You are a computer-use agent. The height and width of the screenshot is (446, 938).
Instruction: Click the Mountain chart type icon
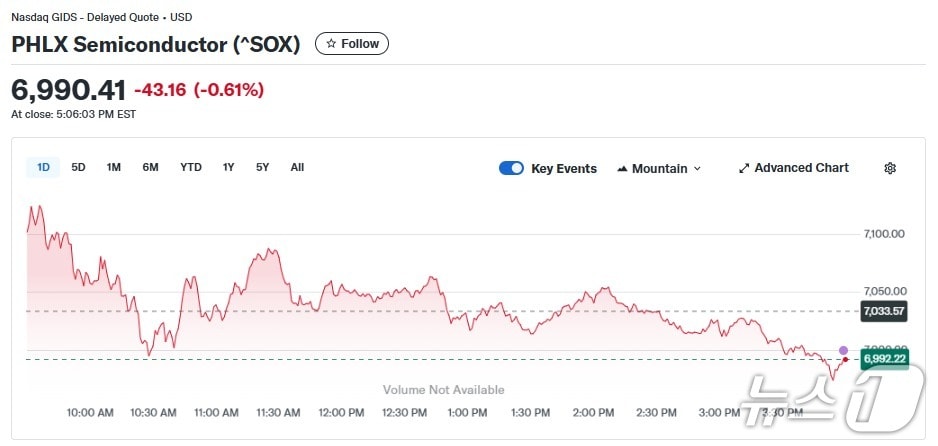(x=623, y=168)
